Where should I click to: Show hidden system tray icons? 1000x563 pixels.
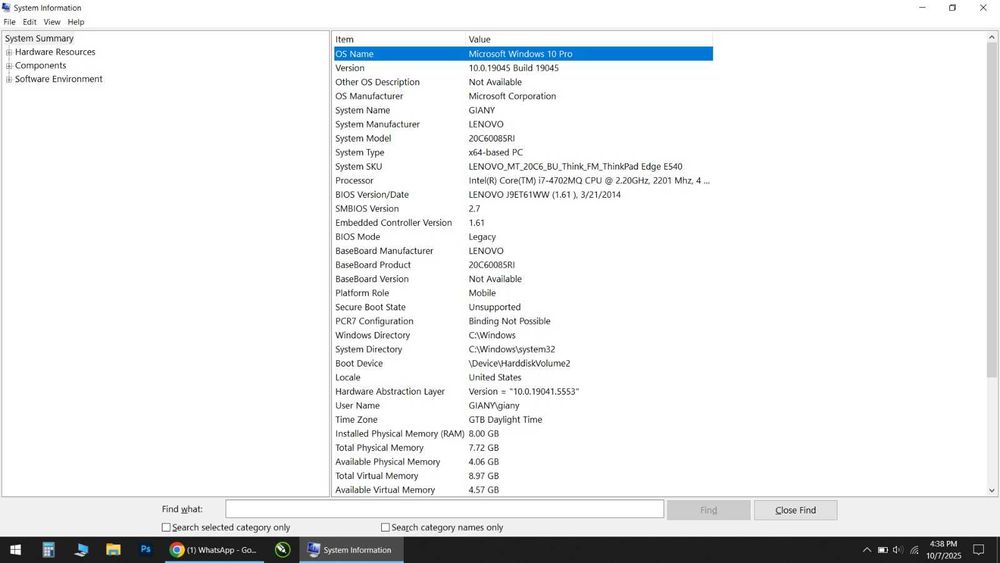point(867,550)
